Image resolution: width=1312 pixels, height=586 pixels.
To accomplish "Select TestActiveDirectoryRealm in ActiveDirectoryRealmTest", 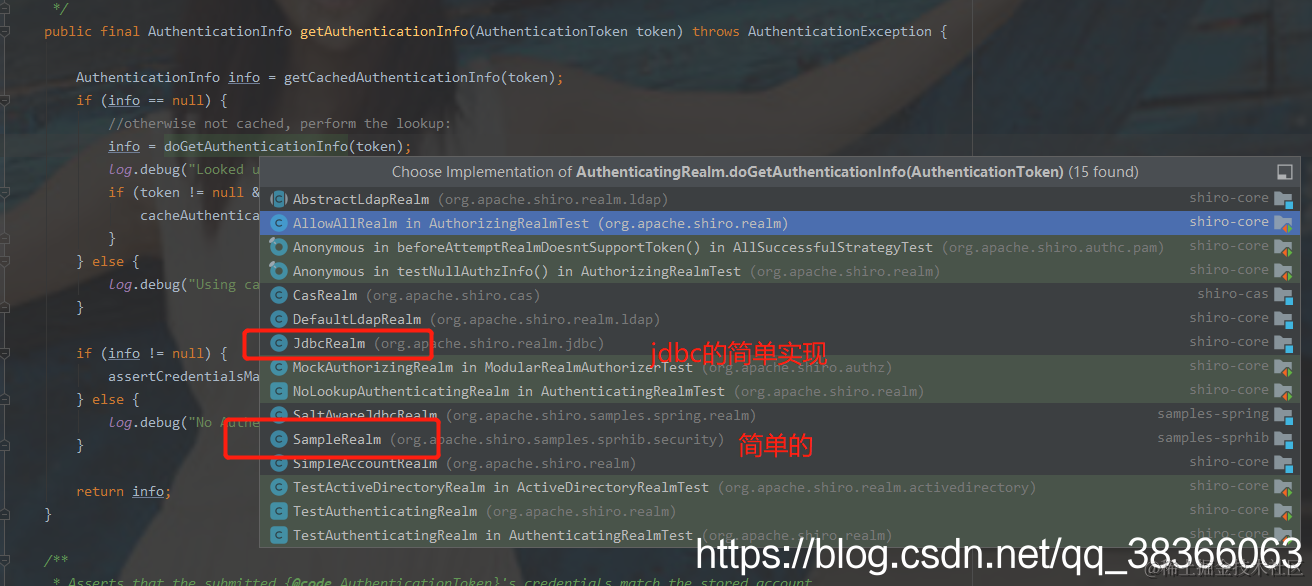I will coord(780,487).
